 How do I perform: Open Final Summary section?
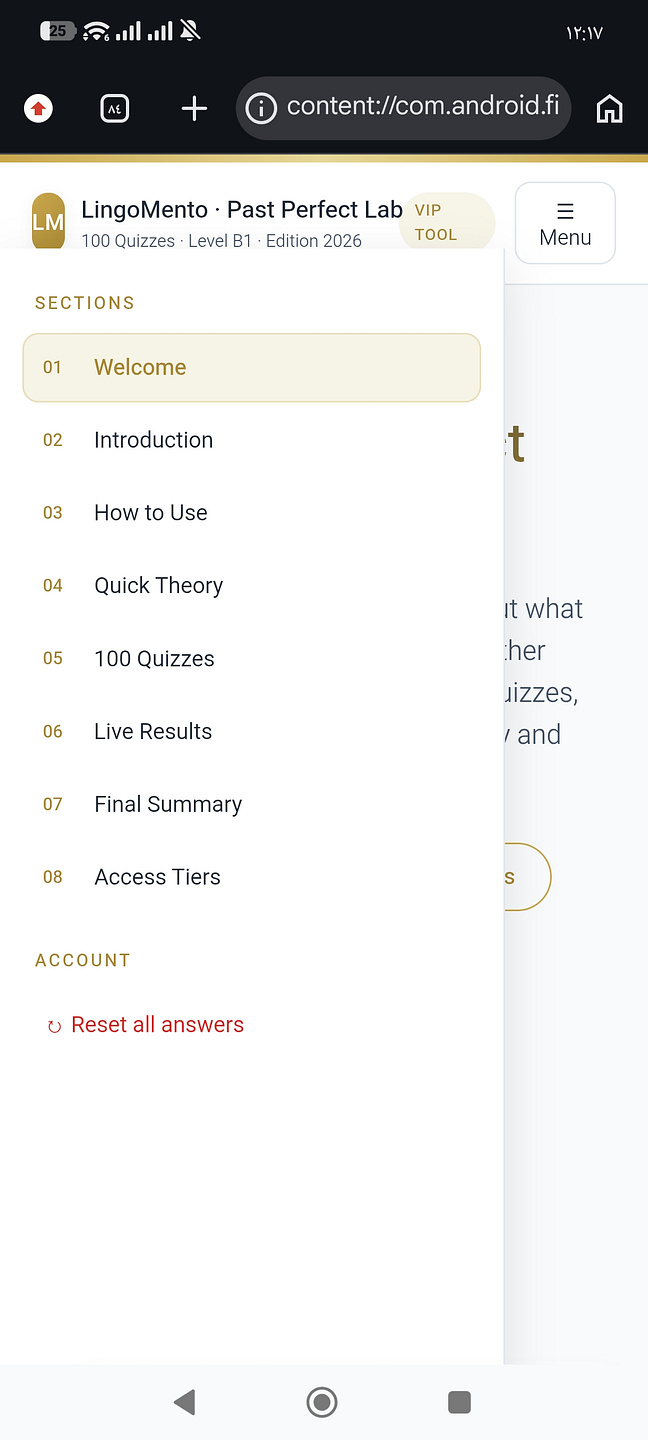252,805
